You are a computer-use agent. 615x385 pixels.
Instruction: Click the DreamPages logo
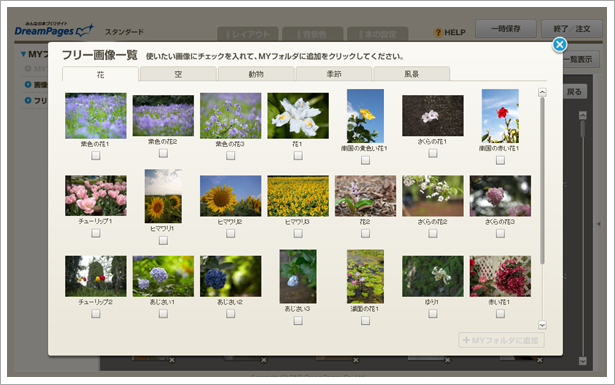(54, 29)
